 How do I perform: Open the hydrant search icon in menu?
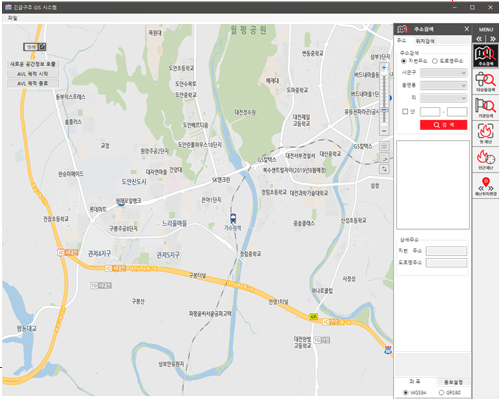pos(485,82)
